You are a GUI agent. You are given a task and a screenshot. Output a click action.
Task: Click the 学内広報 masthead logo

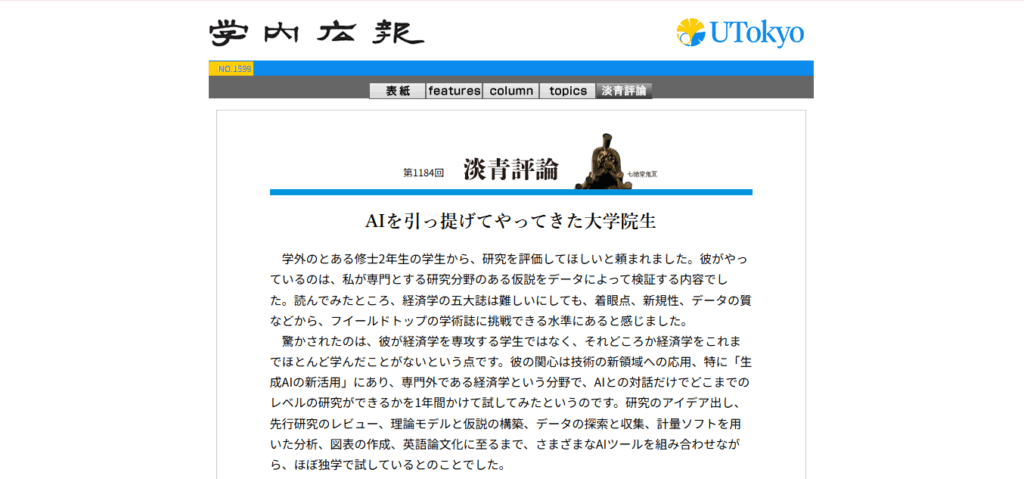point(316,32)
